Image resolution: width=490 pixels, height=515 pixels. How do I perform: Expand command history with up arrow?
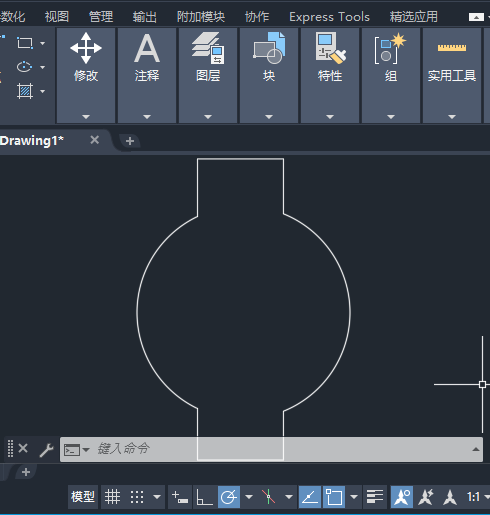click(476, 449)
